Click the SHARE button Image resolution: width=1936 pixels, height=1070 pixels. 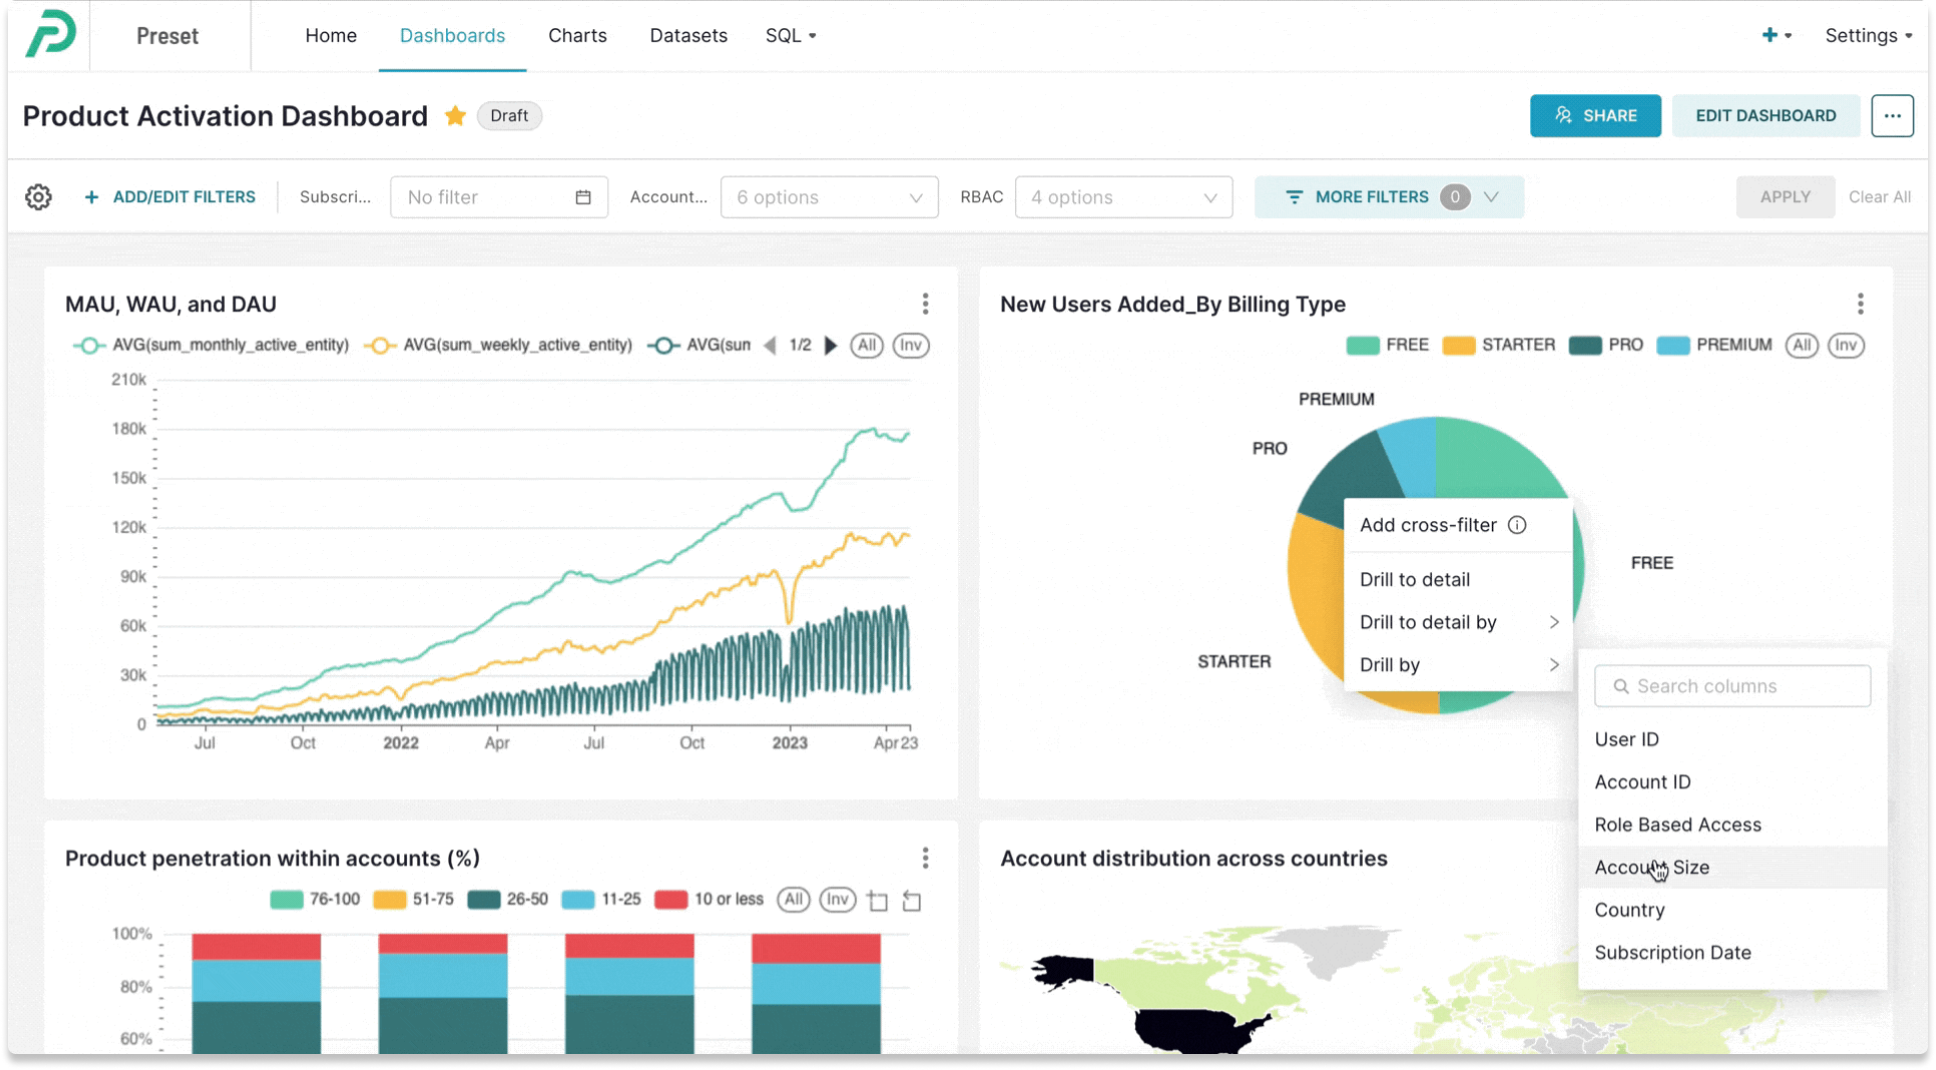(1595, 115)
